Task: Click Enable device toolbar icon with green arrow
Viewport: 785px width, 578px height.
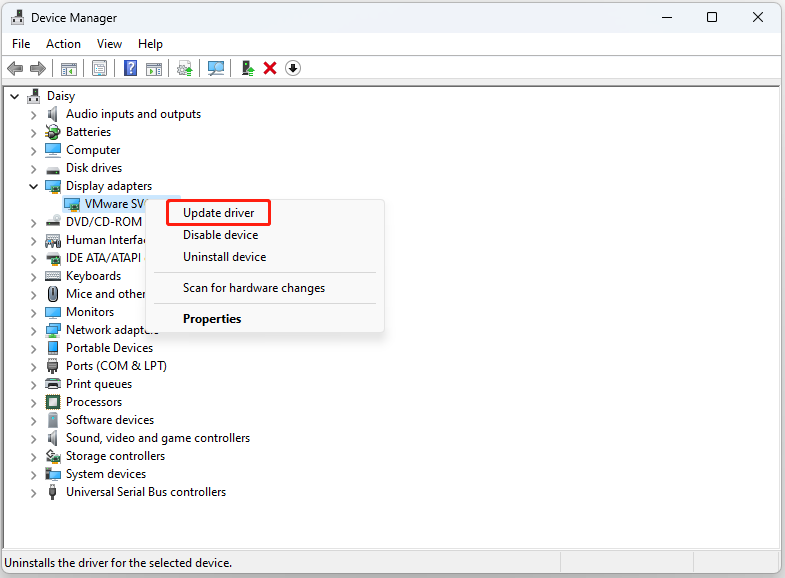Action: (247, 68)
